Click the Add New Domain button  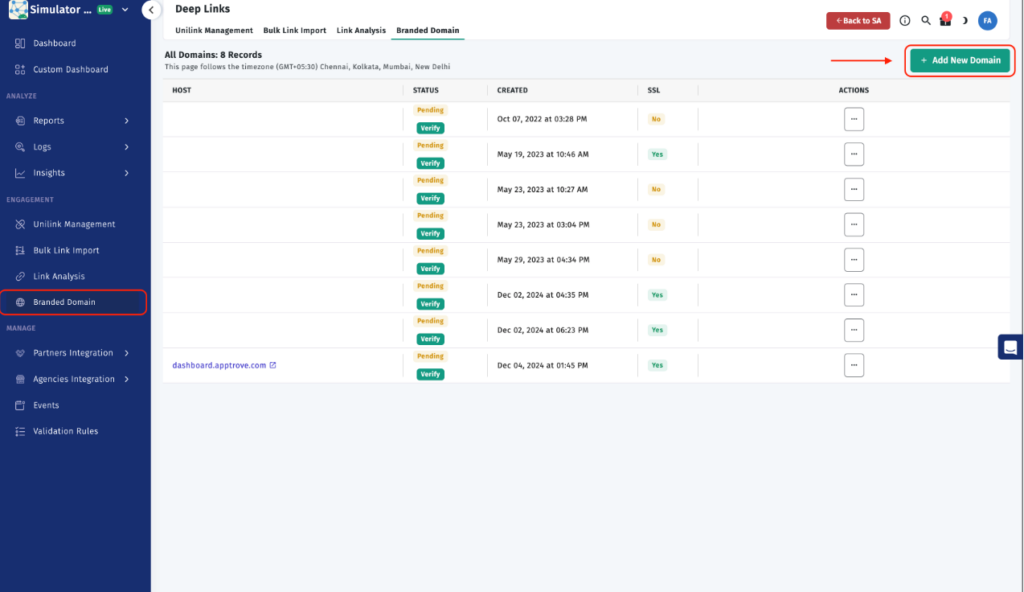(960, 60)
